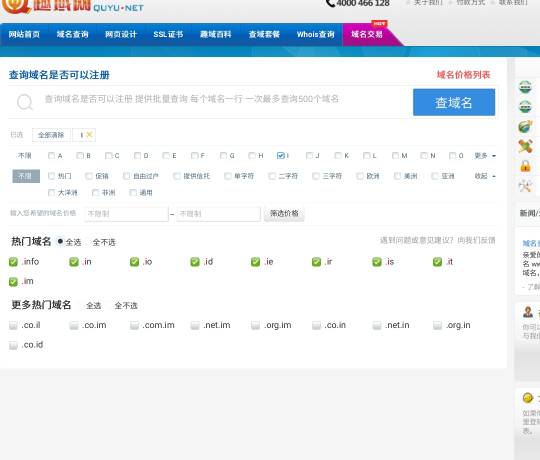The width and height of the screenshot is (540, 460).
Task: Click the wrench tools icon in sidebar
Action: click(x=525, y=186)
